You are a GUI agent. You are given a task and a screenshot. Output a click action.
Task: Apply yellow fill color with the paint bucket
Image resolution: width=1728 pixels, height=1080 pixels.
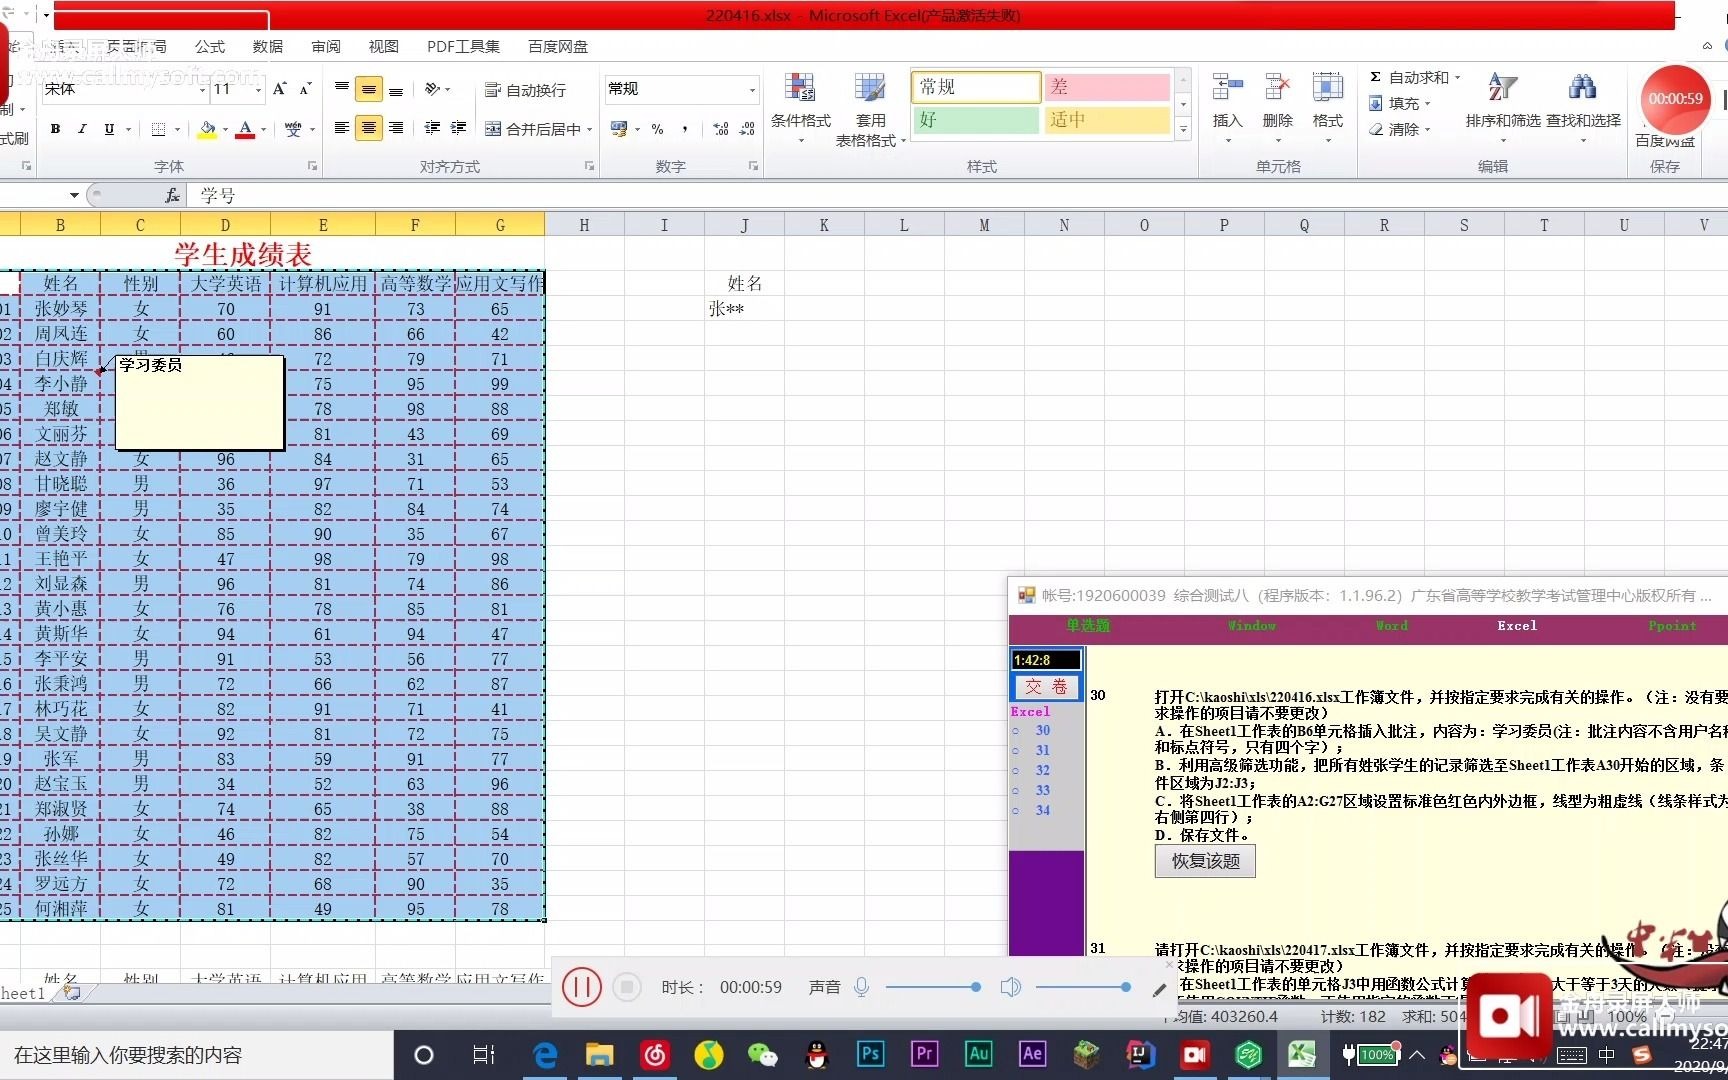point(207,129)
